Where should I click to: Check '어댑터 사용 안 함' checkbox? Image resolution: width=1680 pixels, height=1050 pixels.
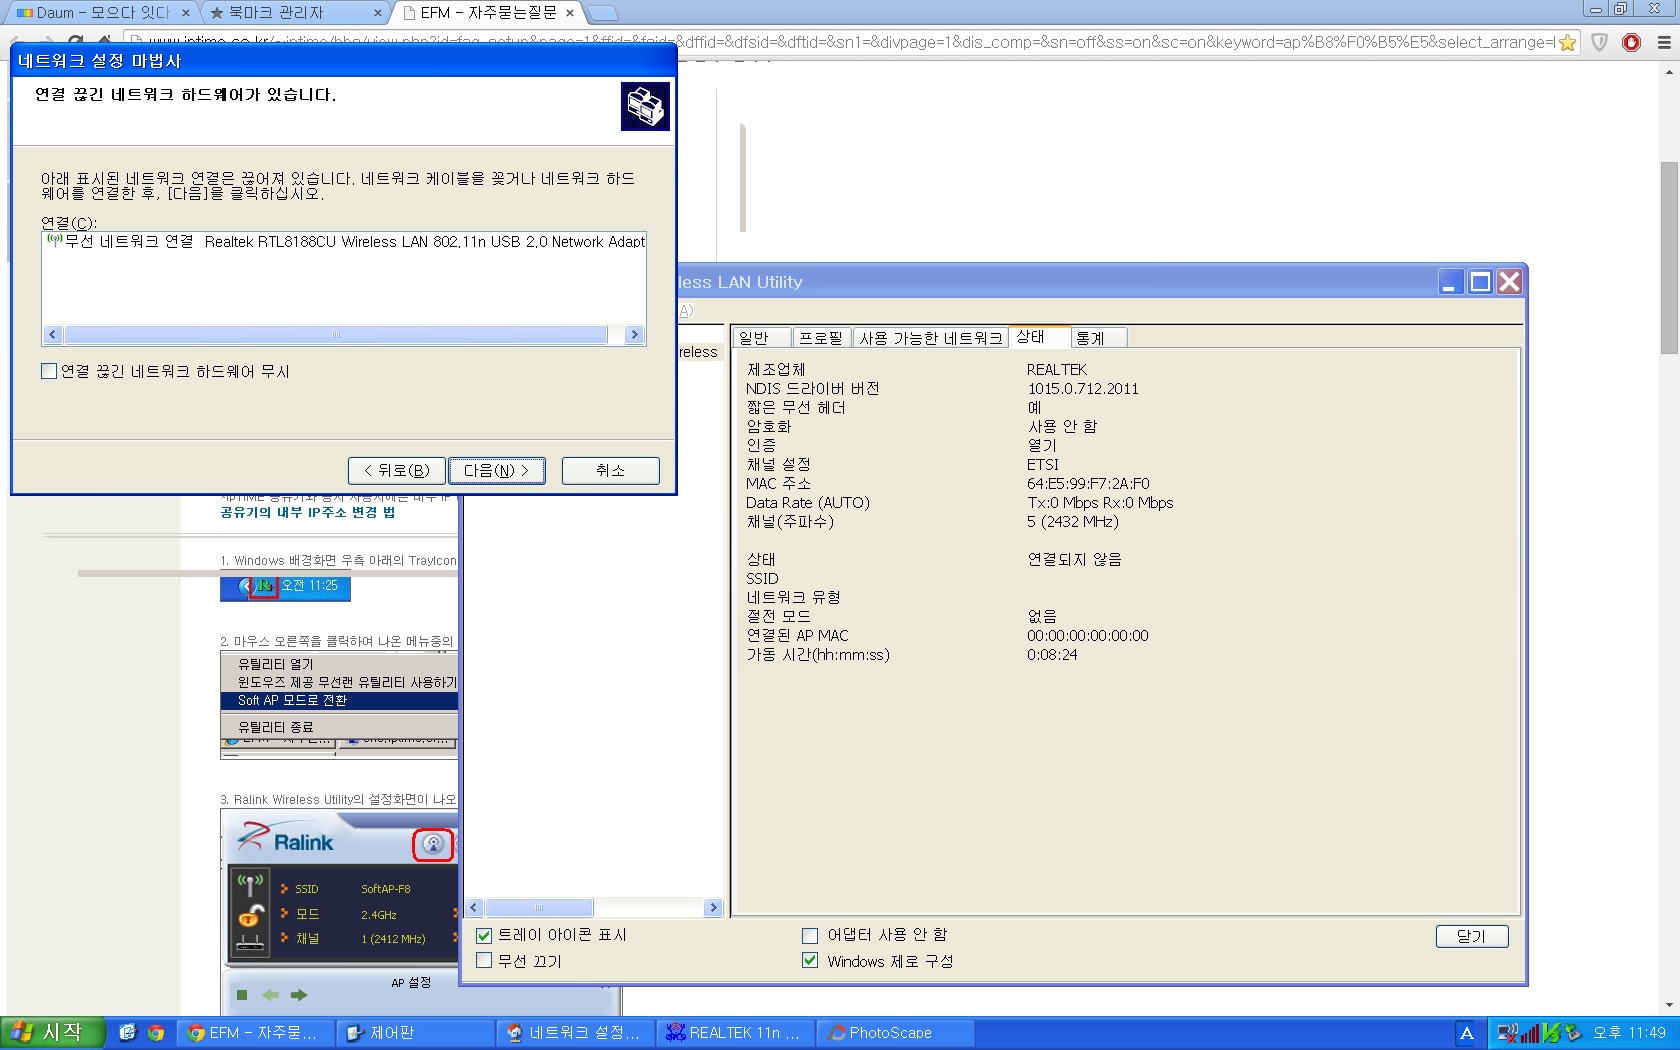click(x=810, y=935)
